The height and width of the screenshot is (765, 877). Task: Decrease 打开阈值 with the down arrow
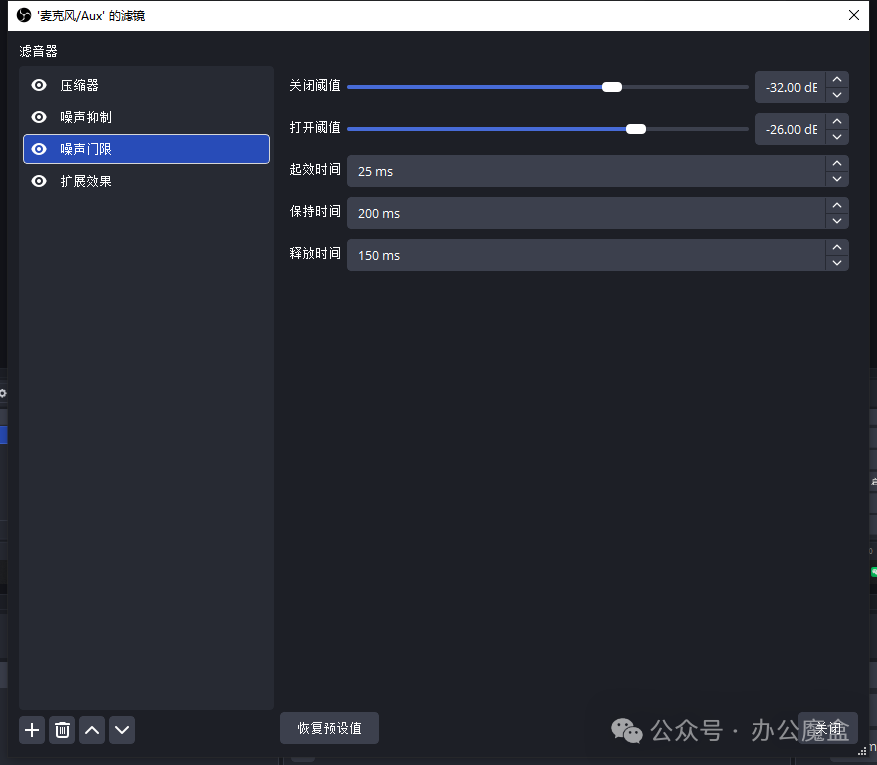click(x=837, y=137)
